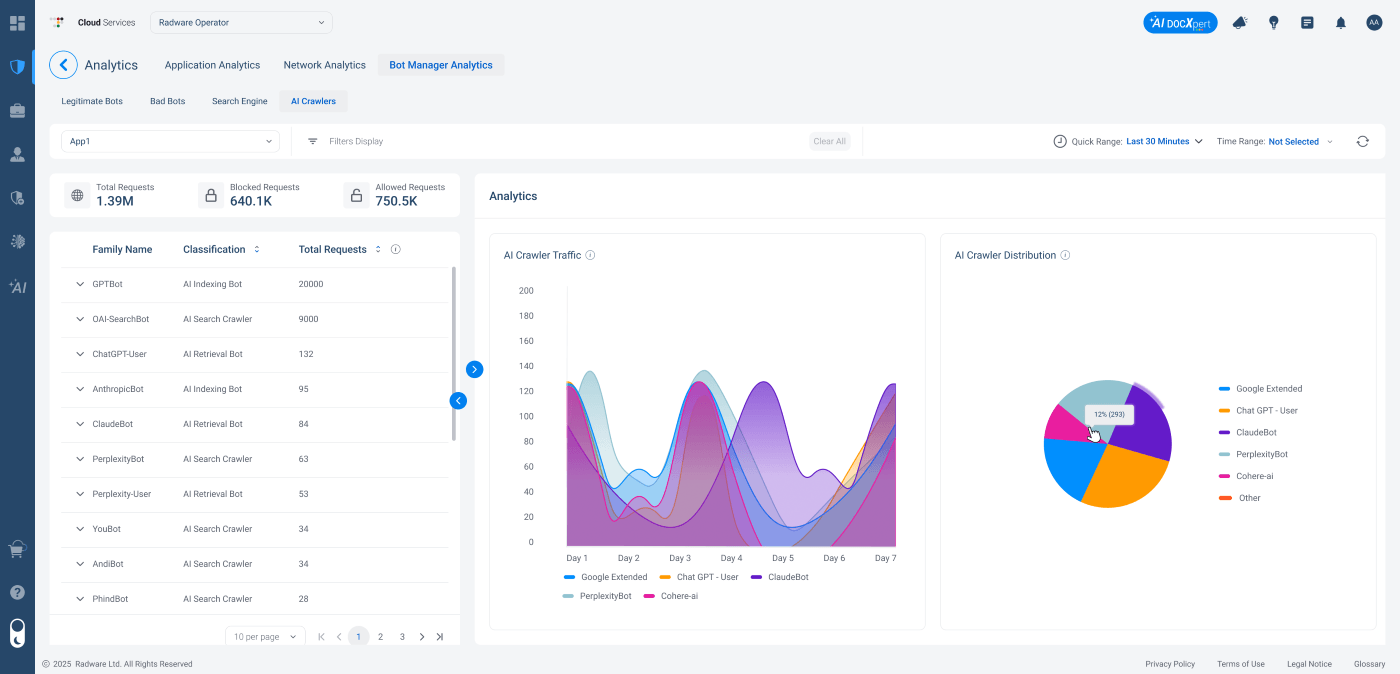
Task: Sort by Total Requests column
Action: [378, 249]
